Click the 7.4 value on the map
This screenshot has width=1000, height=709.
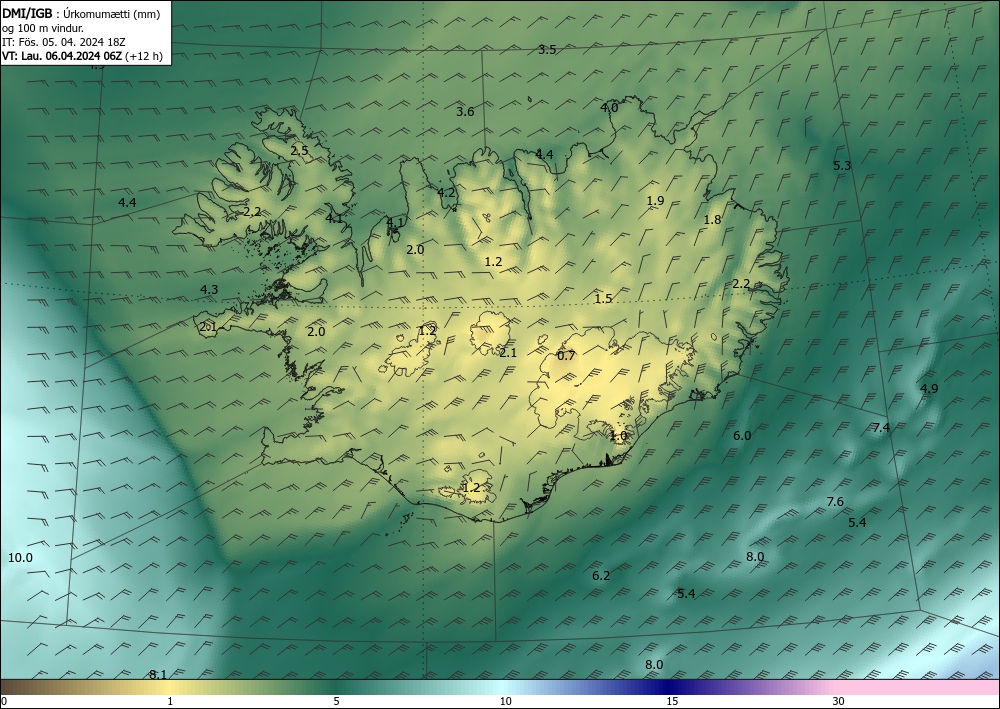point(881,428)
